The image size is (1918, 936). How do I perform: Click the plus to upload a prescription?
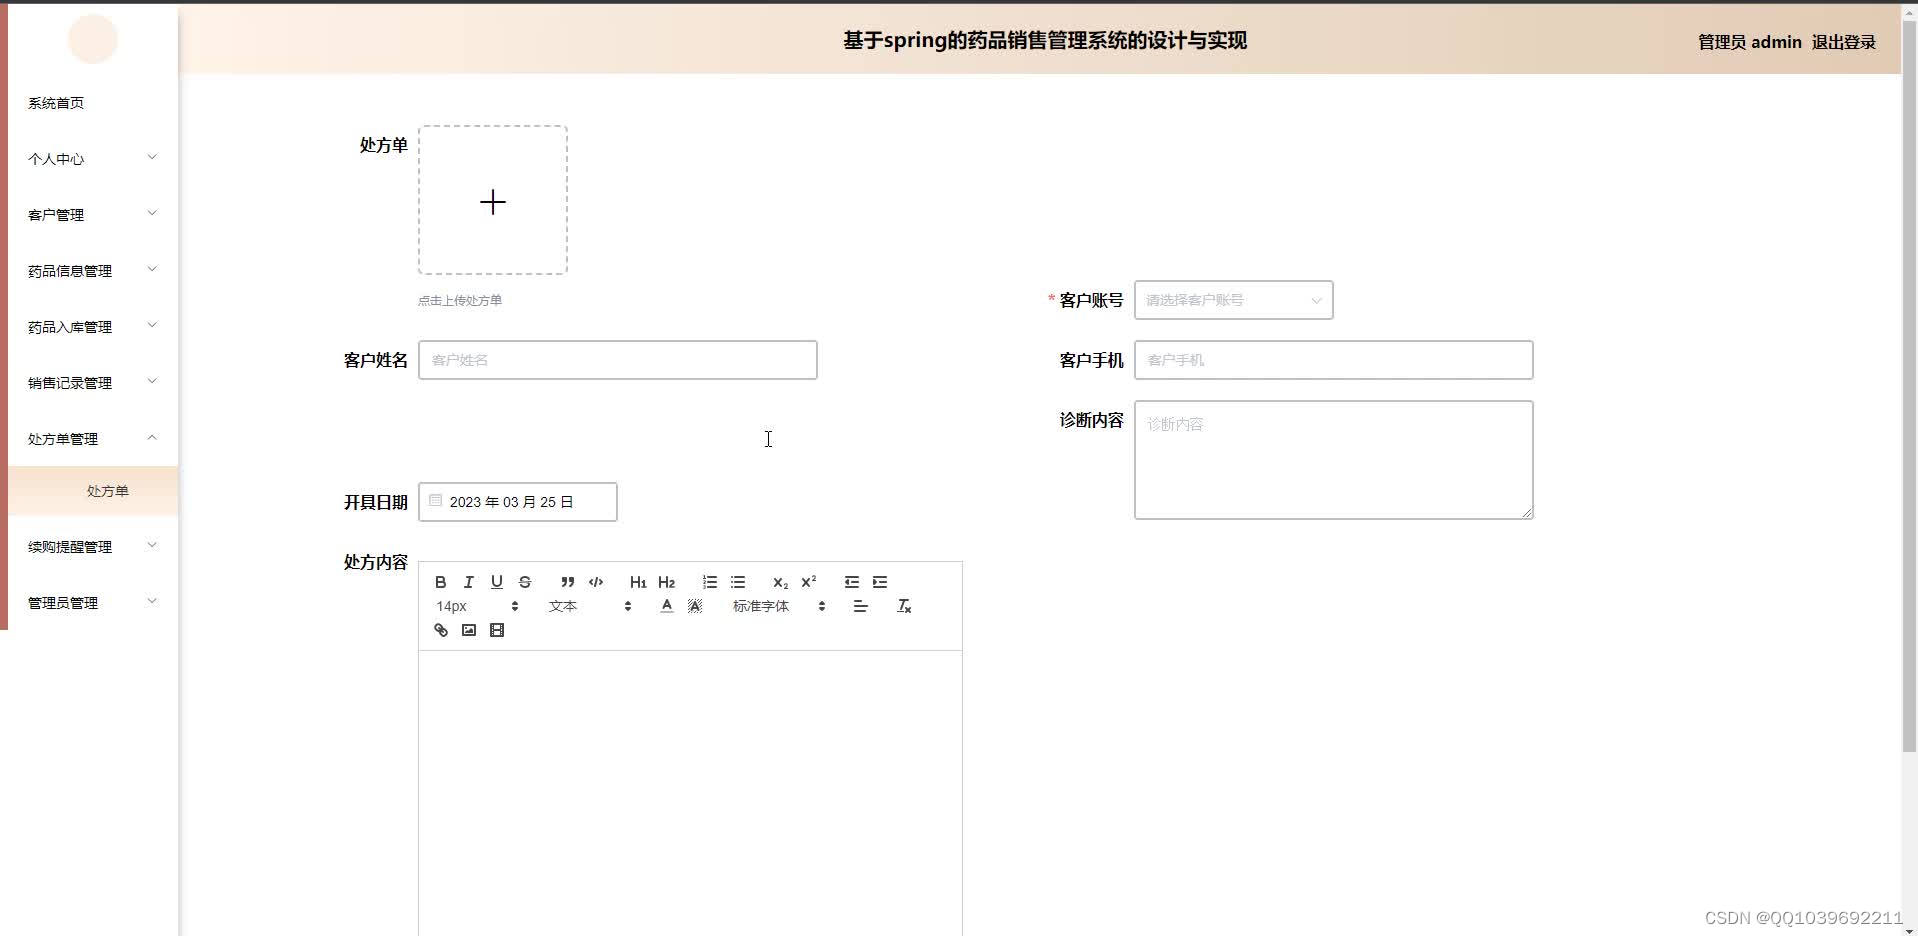click(x=493, y=202)
